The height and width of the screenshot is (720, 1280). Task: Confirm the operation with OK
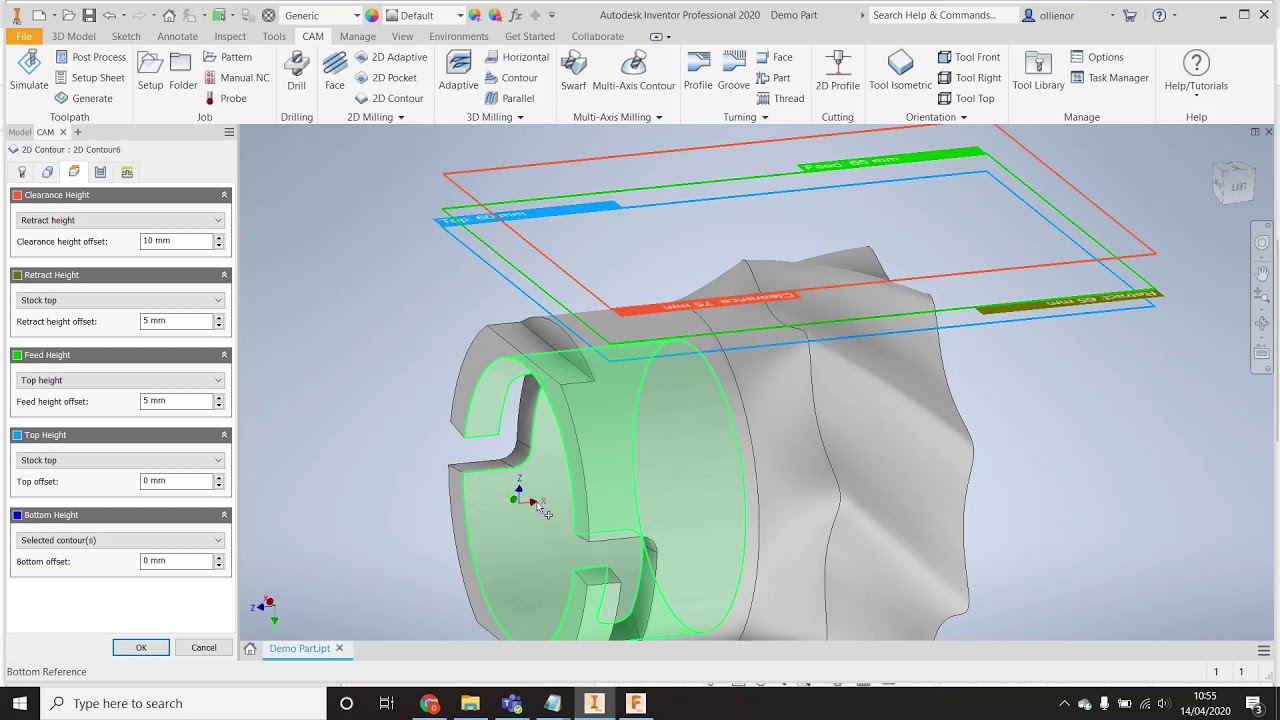[x=141, y=648]
